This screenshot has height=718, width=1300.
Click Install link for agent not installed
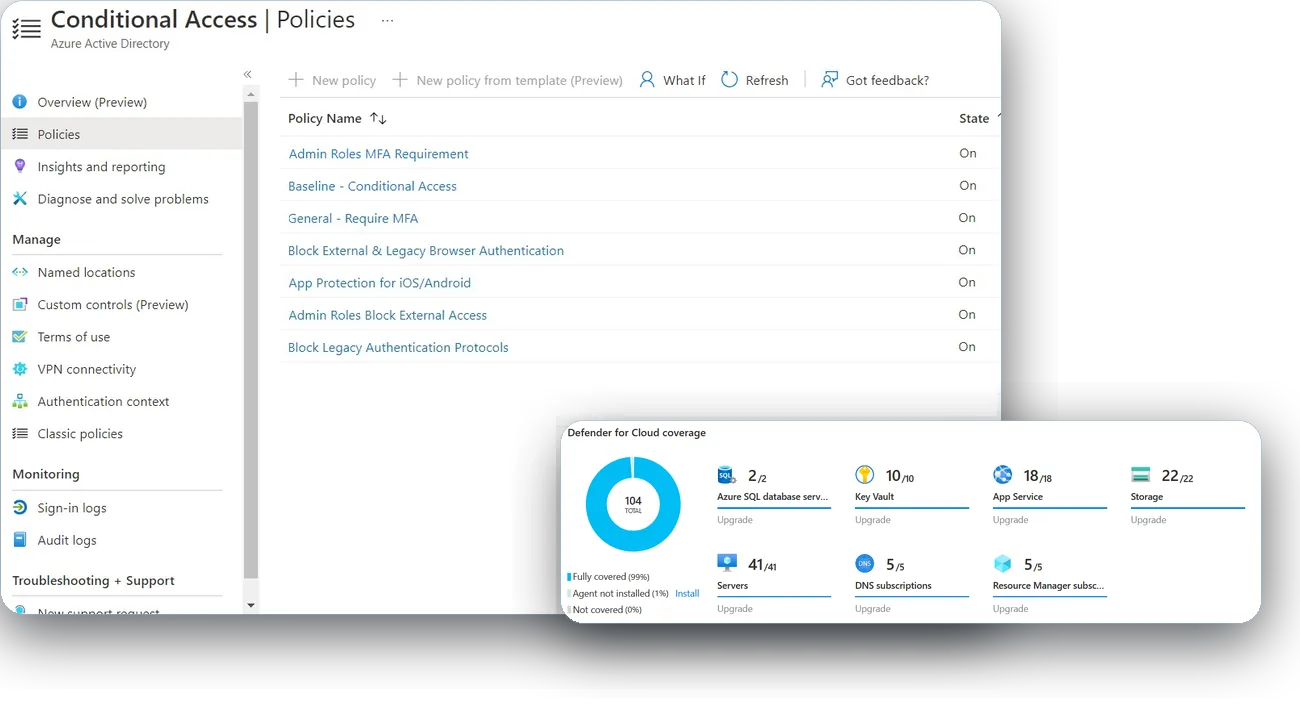point(687,593)
